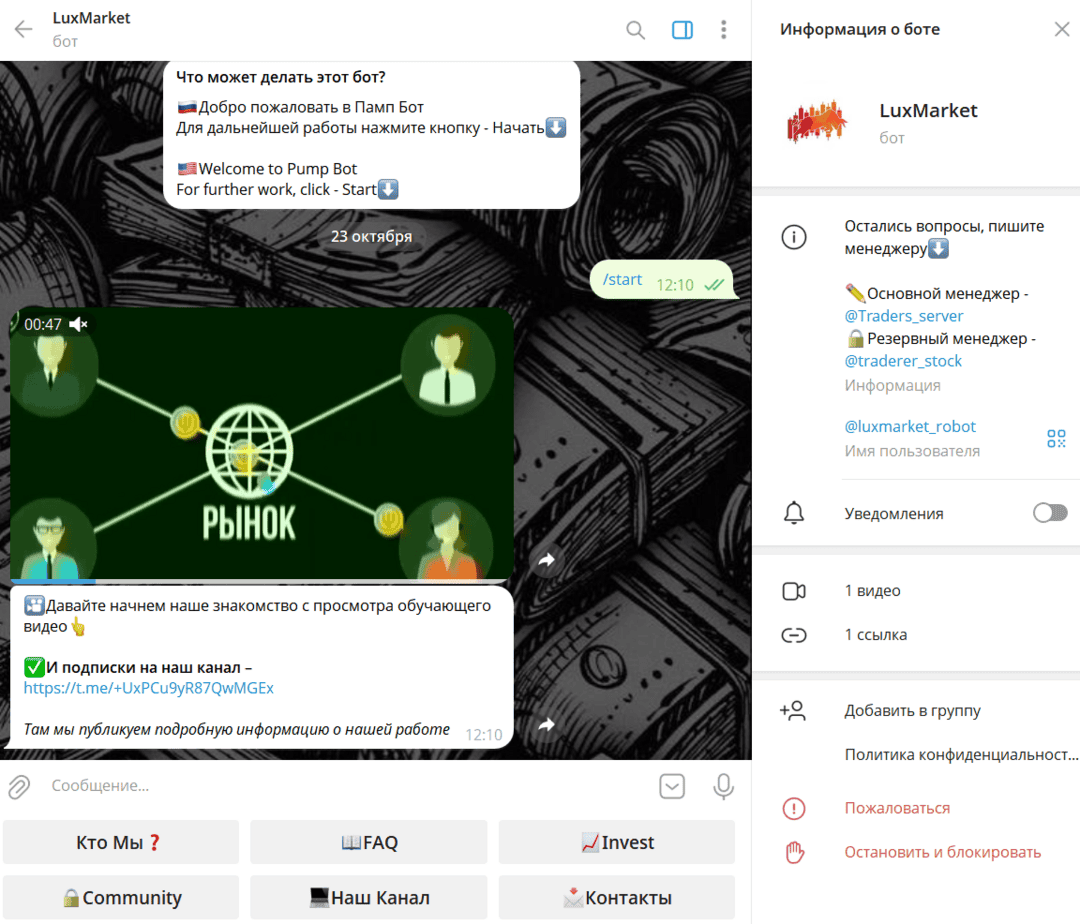1080x924 pixels.
Task: Open the three-dot chat options menu
Action: pos(723,30)
